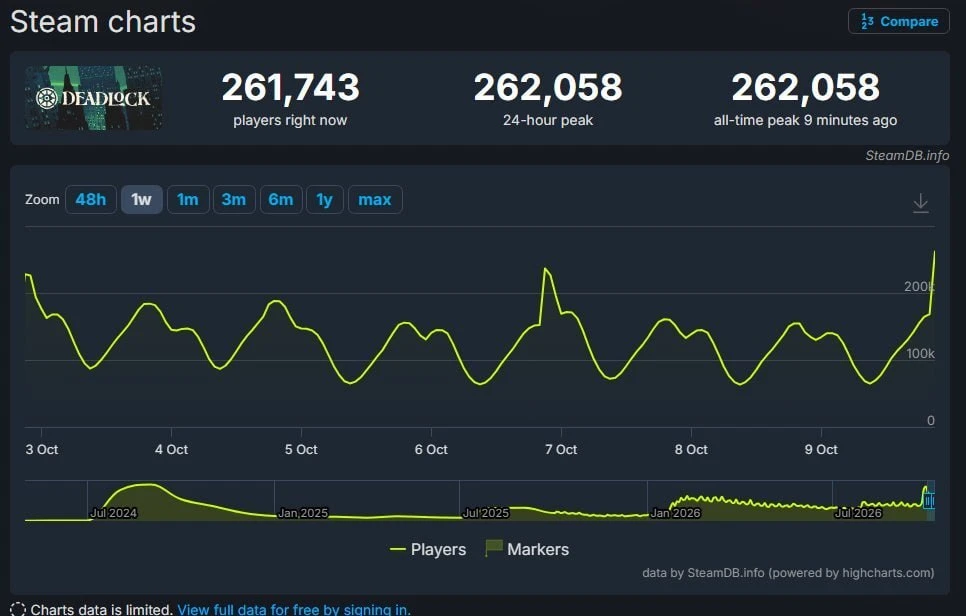
Task: Set chart zoom to 1y
Action: (325, 200)
